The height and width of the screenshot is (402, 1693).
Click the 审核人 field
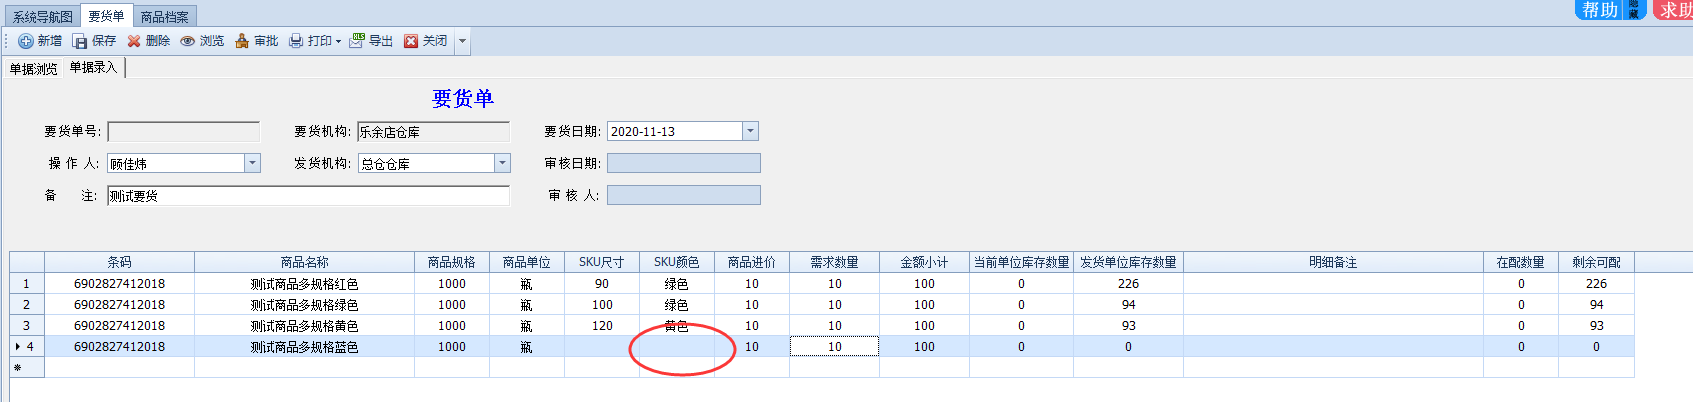pyautogui.click(x=684, y=195)
